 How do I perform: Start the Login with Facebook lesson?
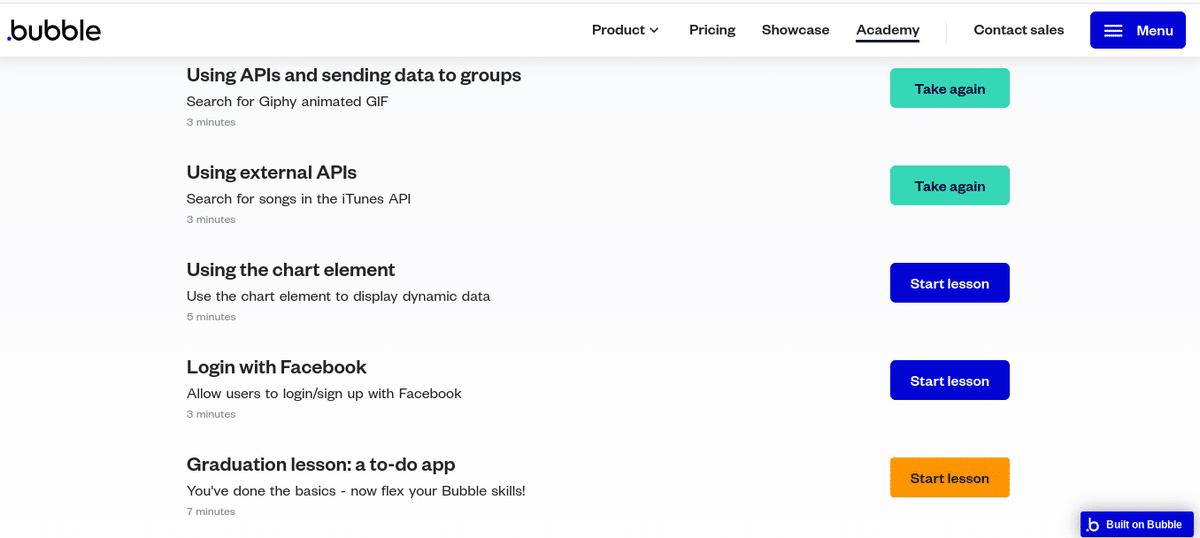(x=950, y=380)
